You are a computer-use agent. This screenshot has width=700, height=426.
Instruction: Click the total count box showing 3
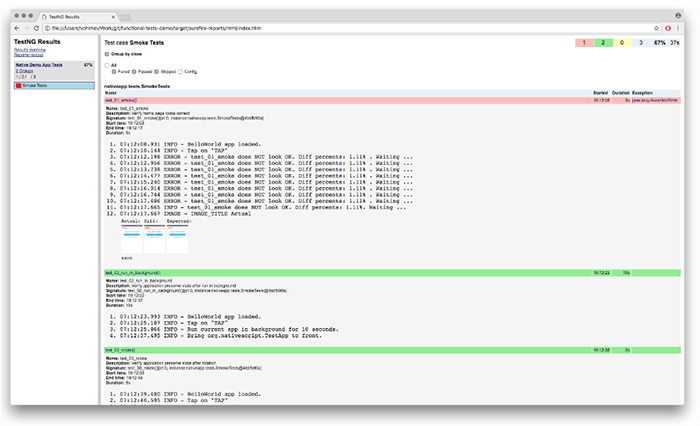pyautogui.click(x=641, y=43)
